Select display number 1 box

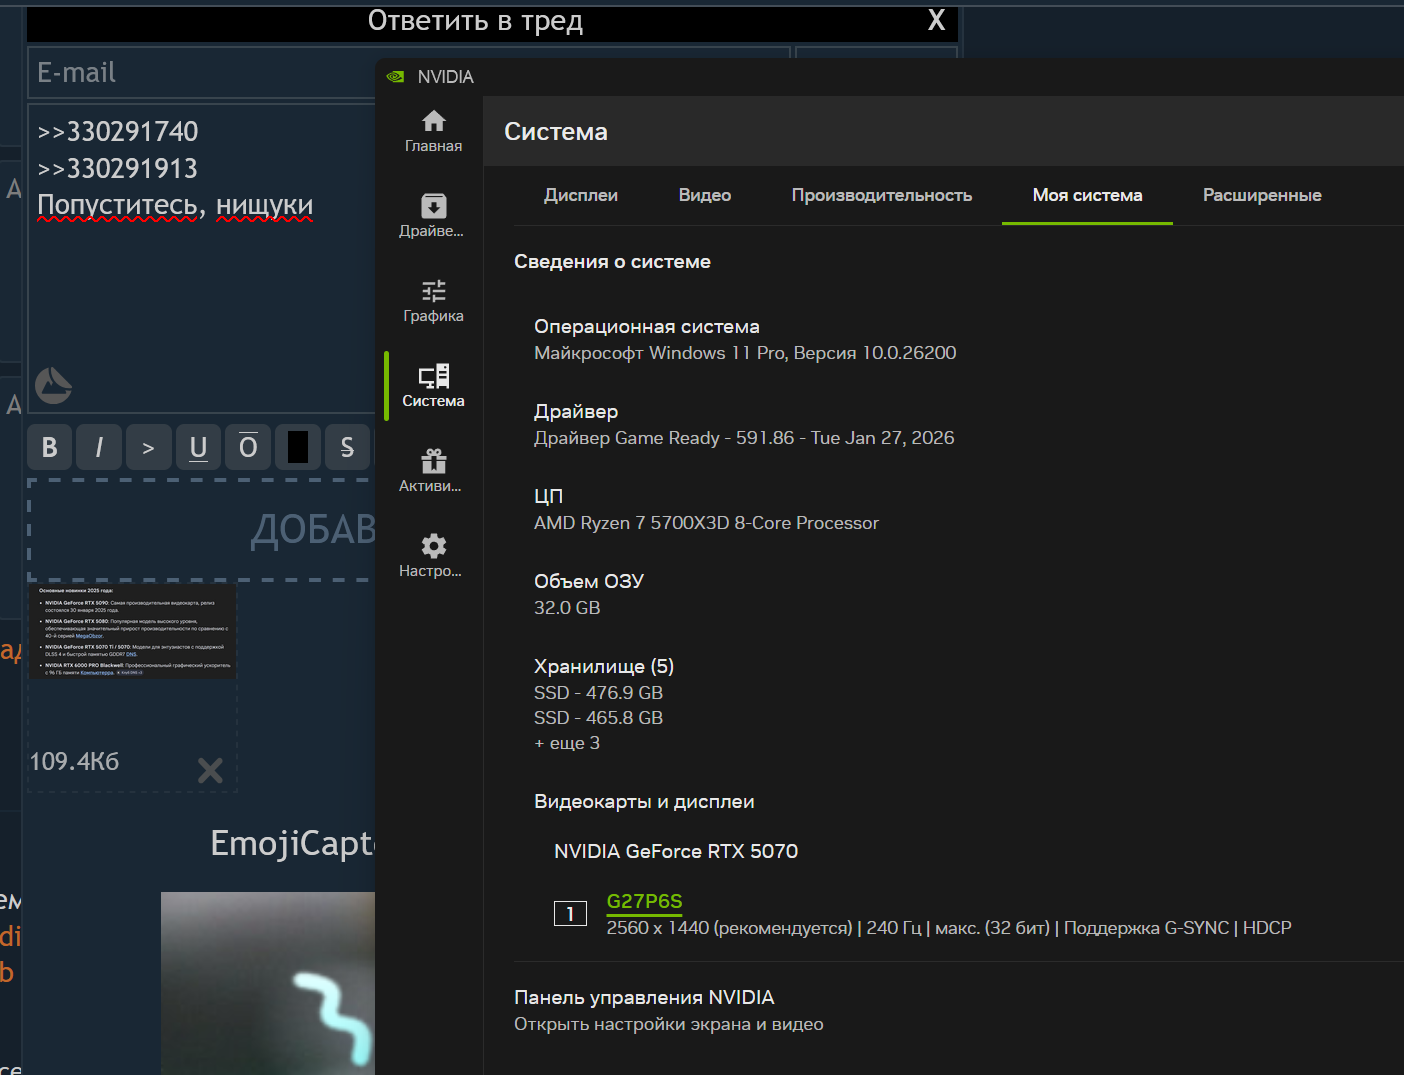pyautogui.click(x=570, y=913)
